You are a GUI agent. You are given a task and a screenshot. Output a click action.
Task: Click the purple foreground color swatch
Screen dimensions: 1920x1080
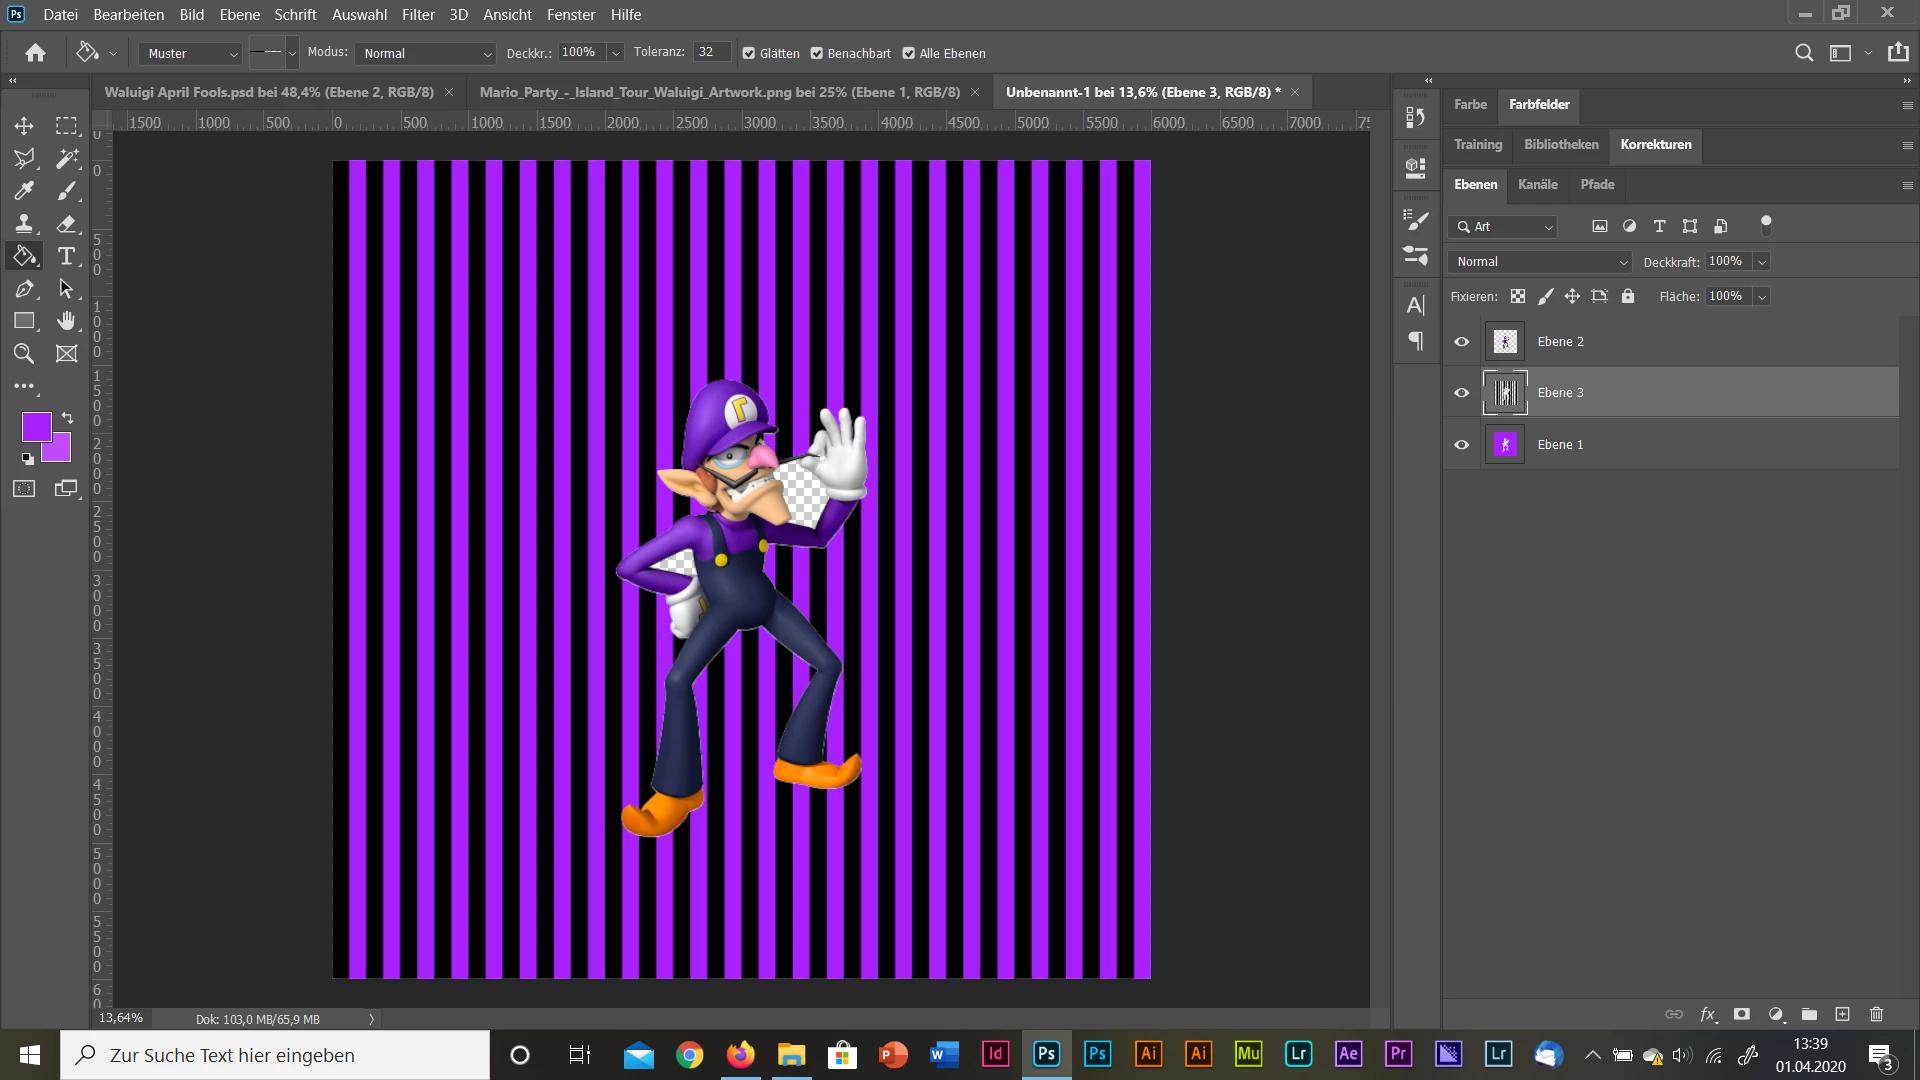click(x=35, y=426)
